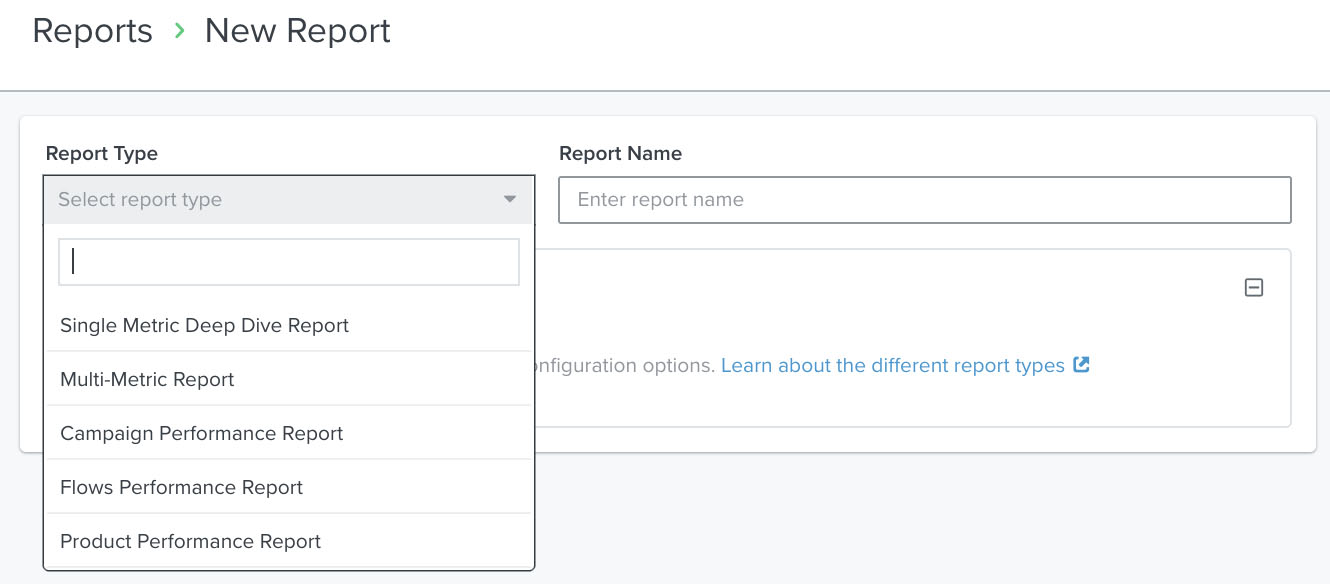Screen dimensions: 1330x584
Task: Select "Single Metric Deep Dive Report"
Action: (205, 325)
